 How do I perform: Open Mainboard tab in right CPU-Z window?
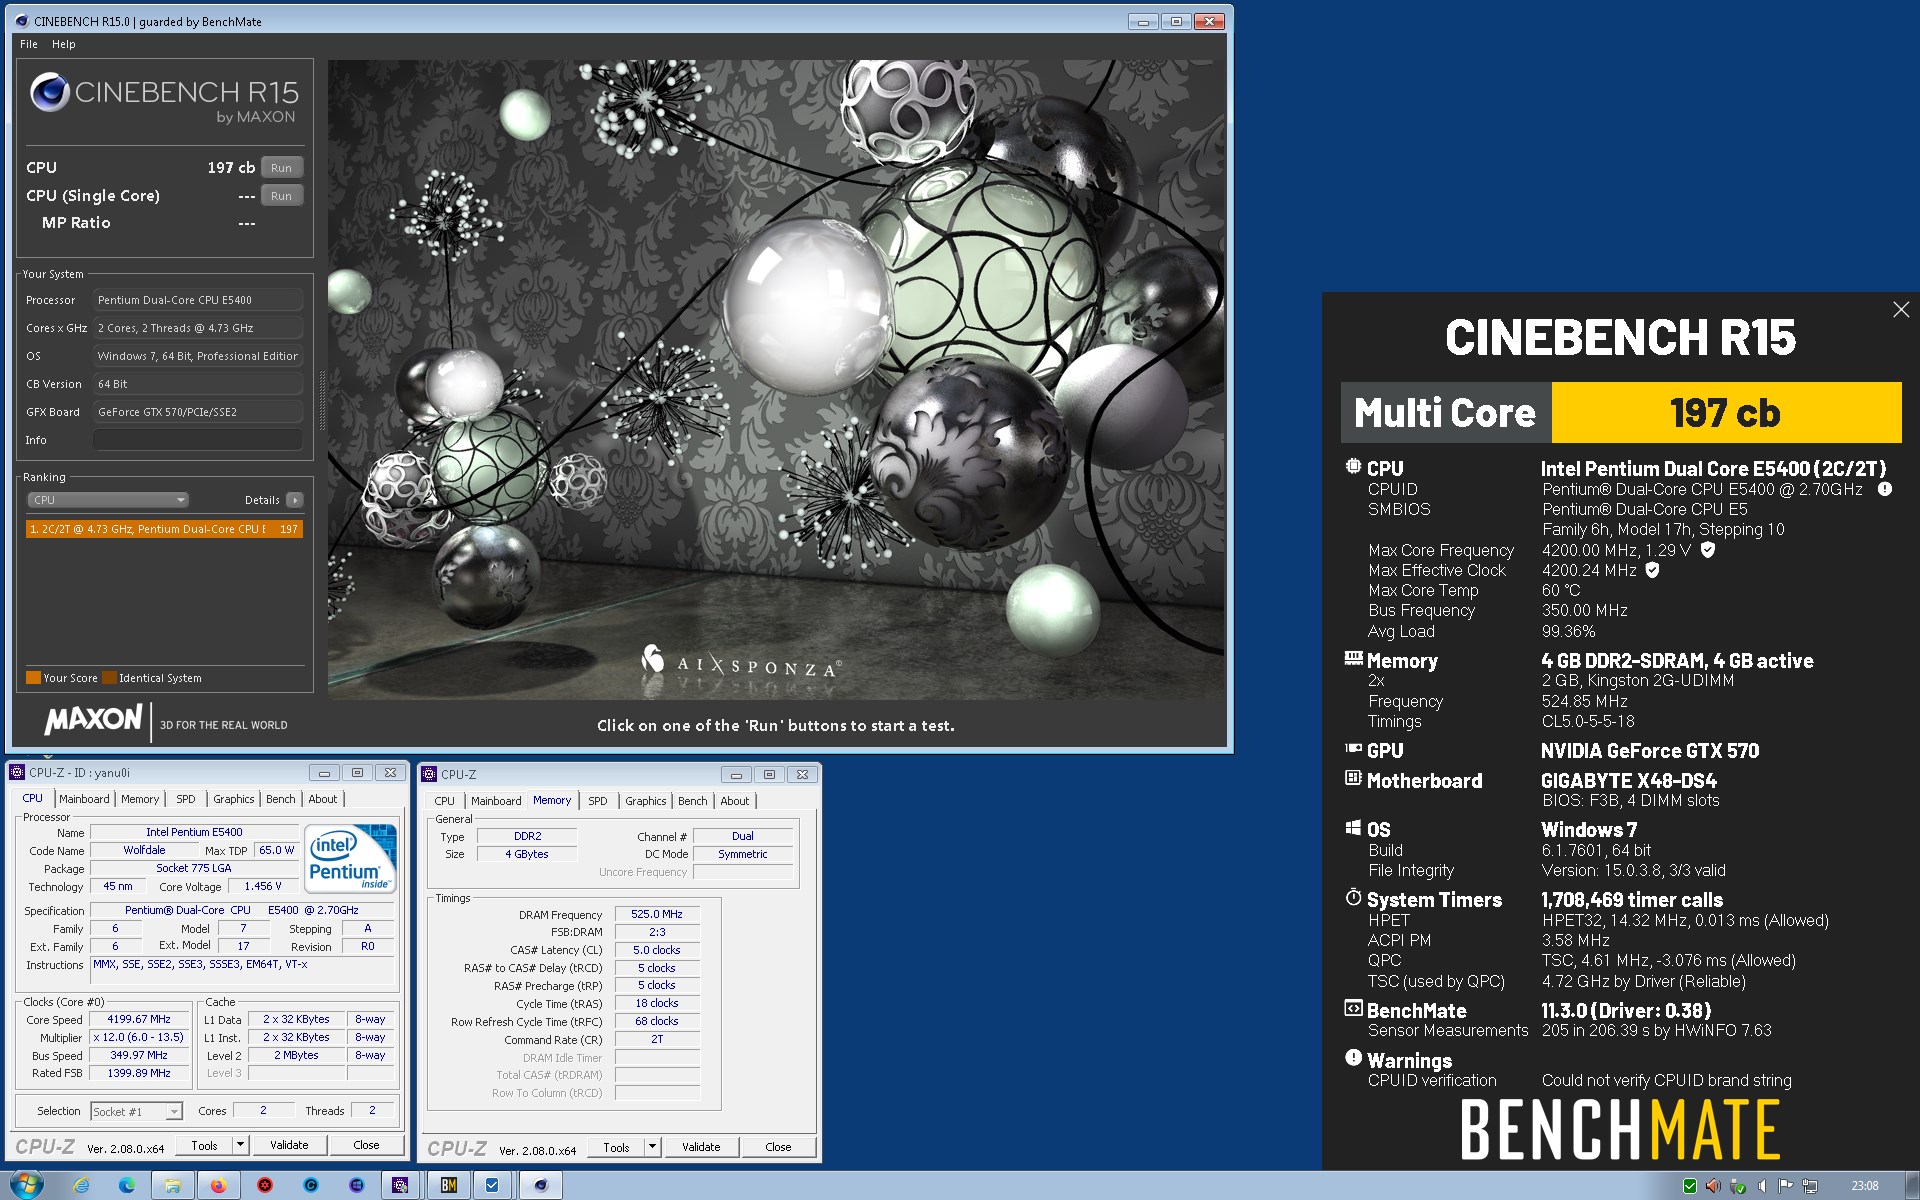pyautogui.click(x=496, y=801)
